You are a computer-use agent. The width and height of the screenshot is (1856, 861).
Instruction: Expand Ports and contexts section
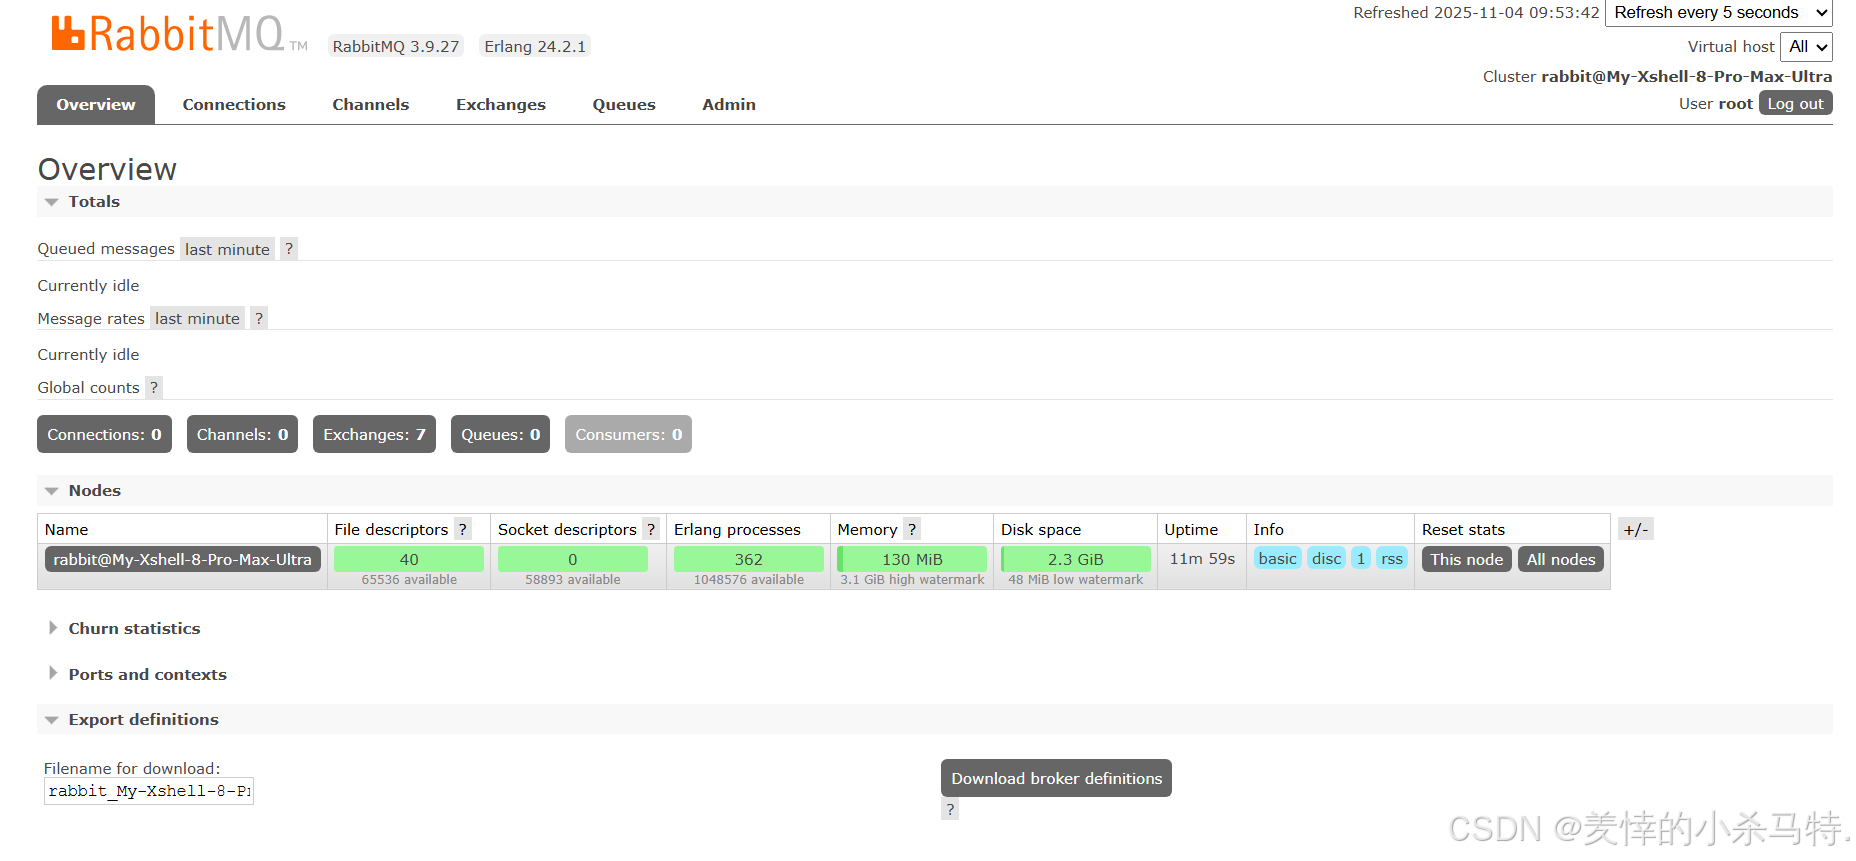coord(147,675)
